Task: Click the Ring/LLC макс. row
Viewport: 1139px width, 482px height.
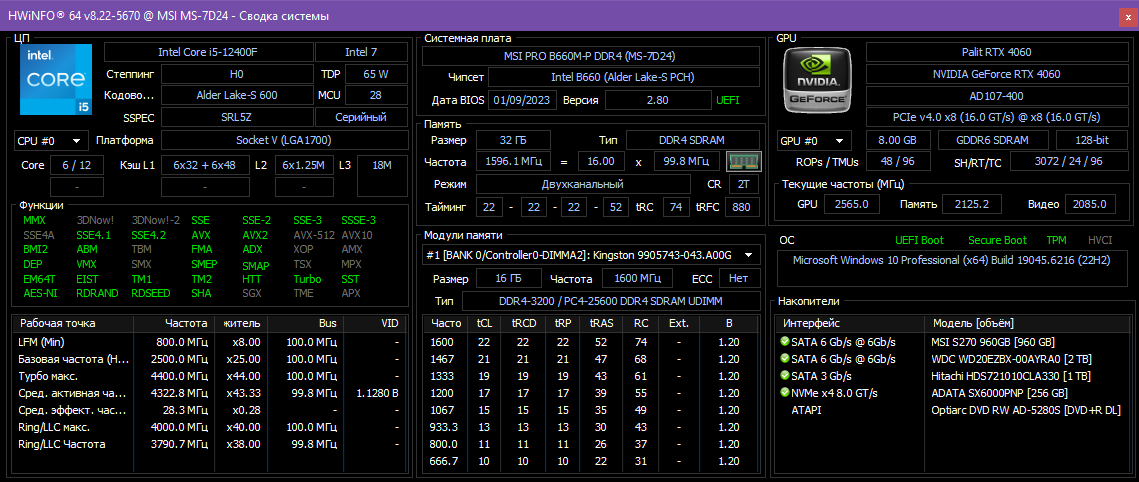Action: 209,427
